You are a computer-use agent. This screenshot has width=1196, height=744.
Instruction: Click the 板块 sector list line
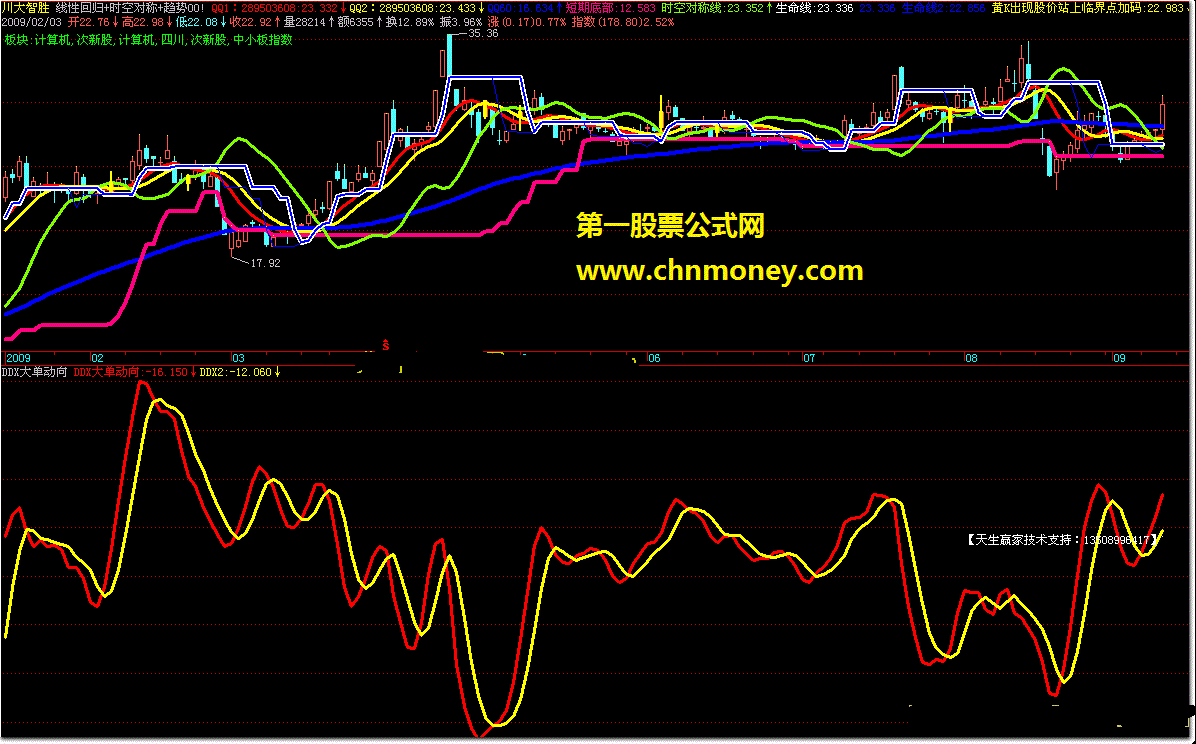click(x=148, y=40)
